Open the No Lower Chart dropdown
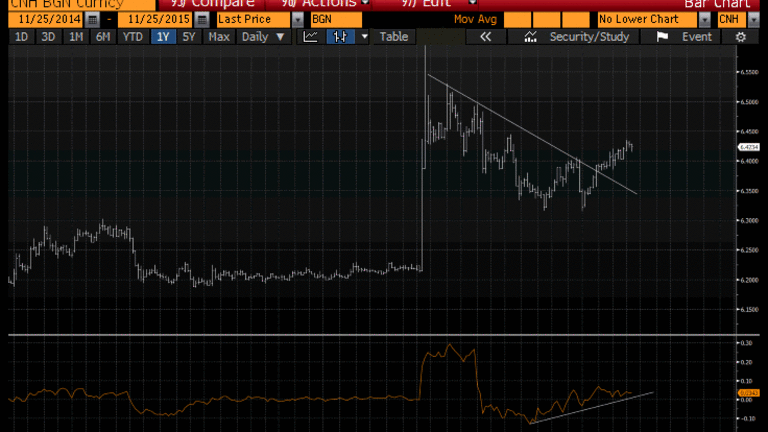The height and width of the screenshot is (432, 768). point(705,19)
